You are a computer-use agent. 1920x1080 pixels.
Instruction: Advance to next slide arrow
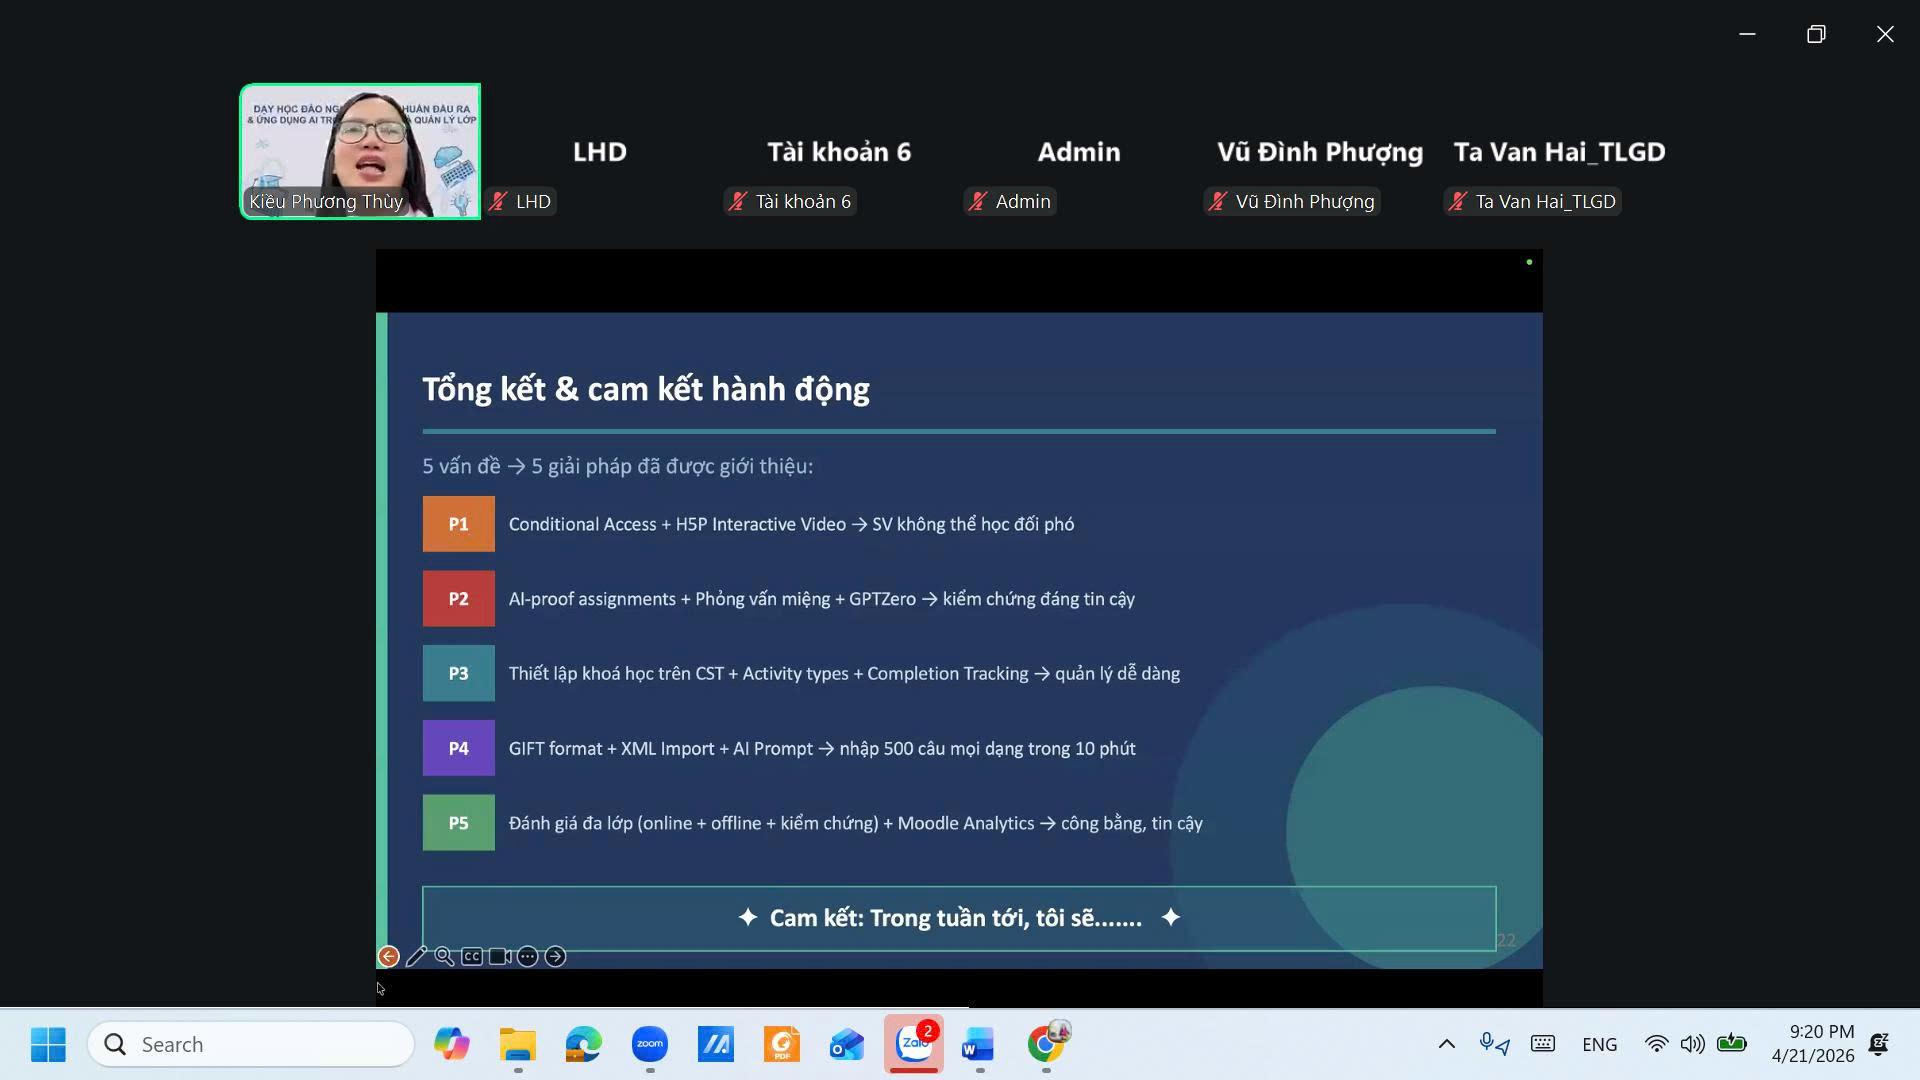[x=556, y=957]
